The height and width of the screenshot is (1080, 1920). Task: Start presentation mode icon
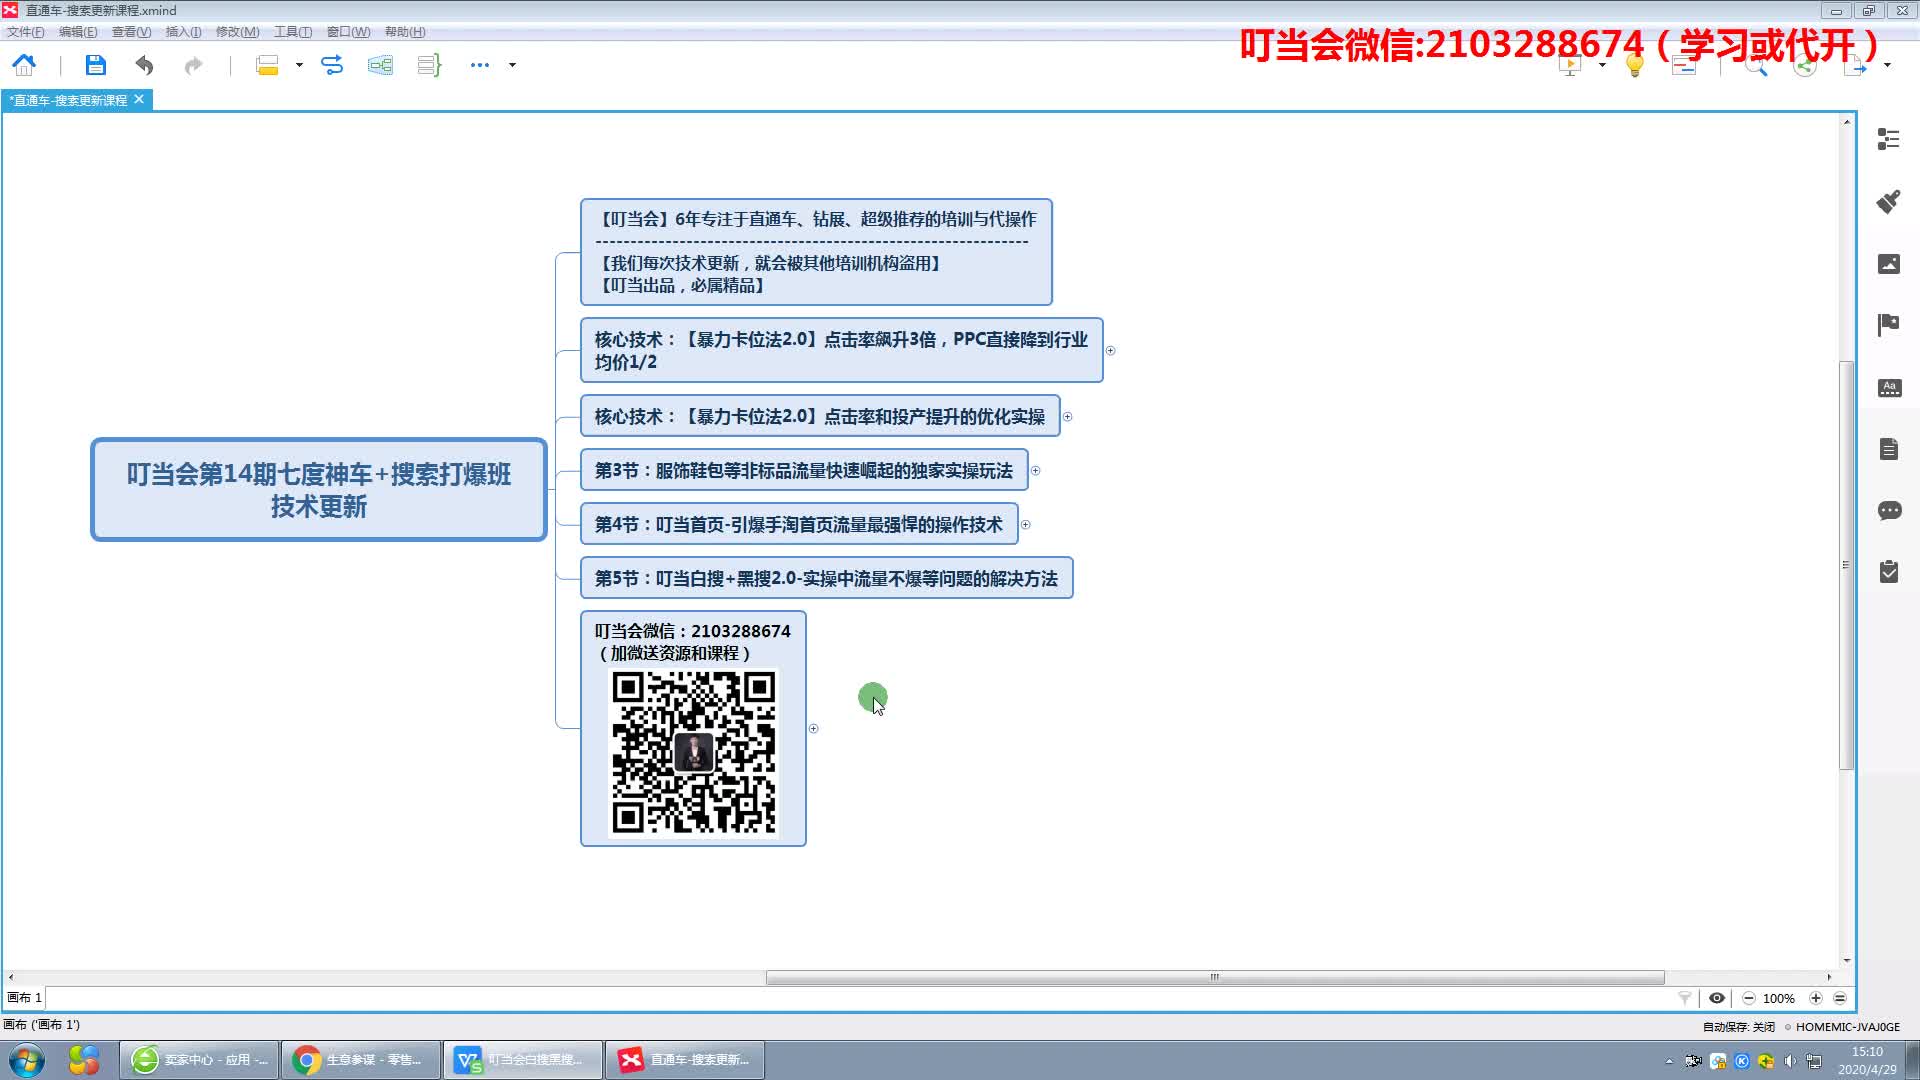1570,66
